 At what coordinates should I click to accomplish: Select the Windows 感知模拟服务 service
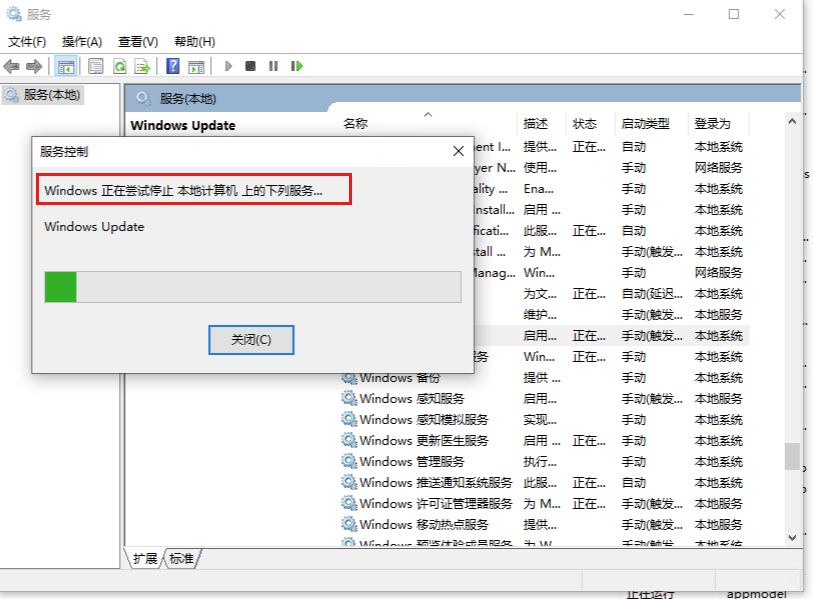tap(415, 420)
